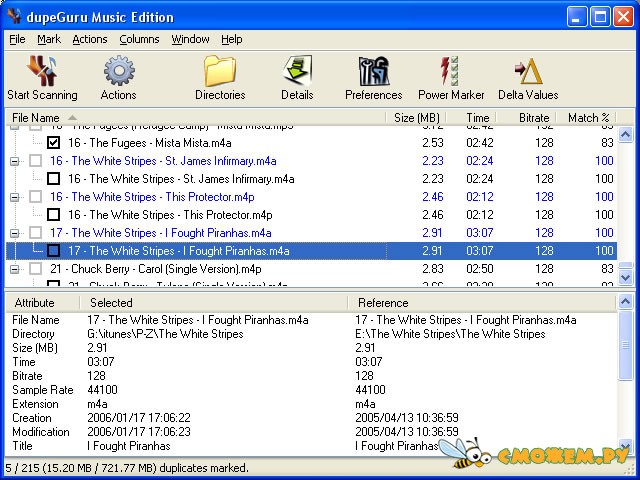
Task: Click the 2.53 size cell for Mista Mista
Action: click(x=433, y=143)
